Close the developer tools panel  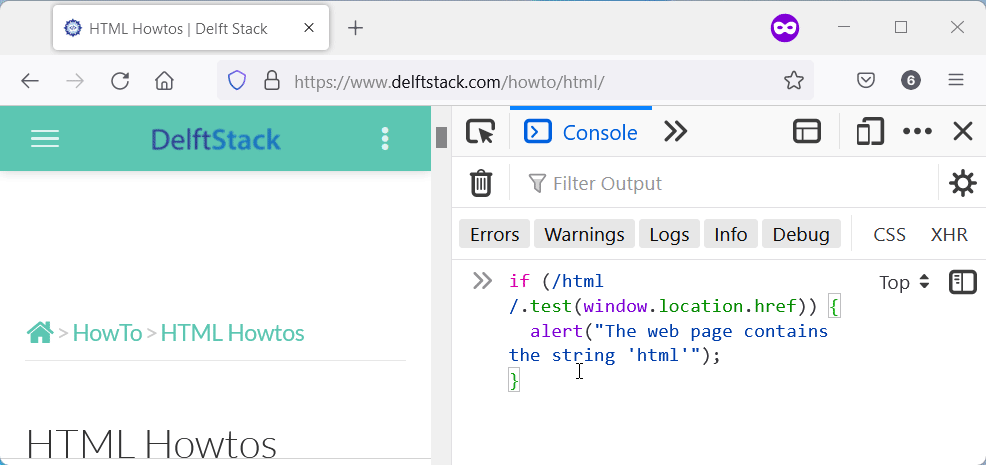pos(963,132)
